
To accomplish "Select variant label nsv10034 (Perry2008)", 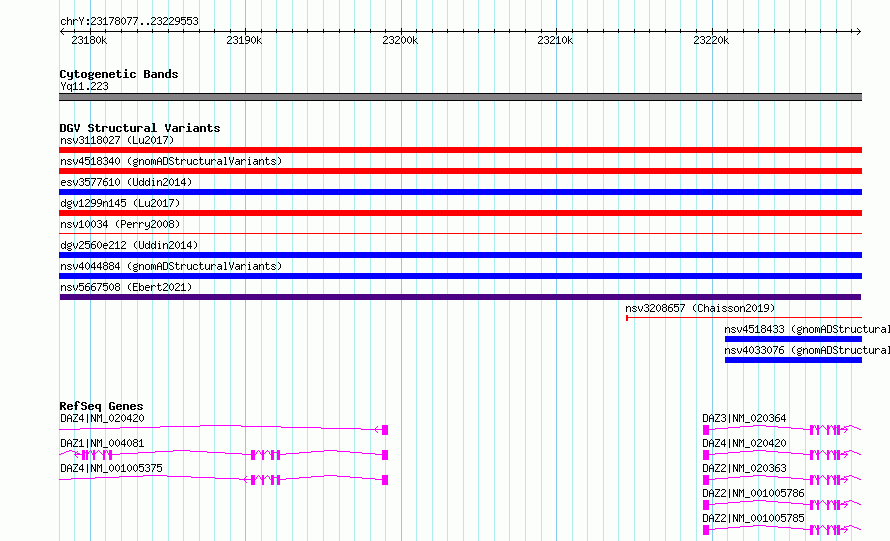I will coord(120,224).
